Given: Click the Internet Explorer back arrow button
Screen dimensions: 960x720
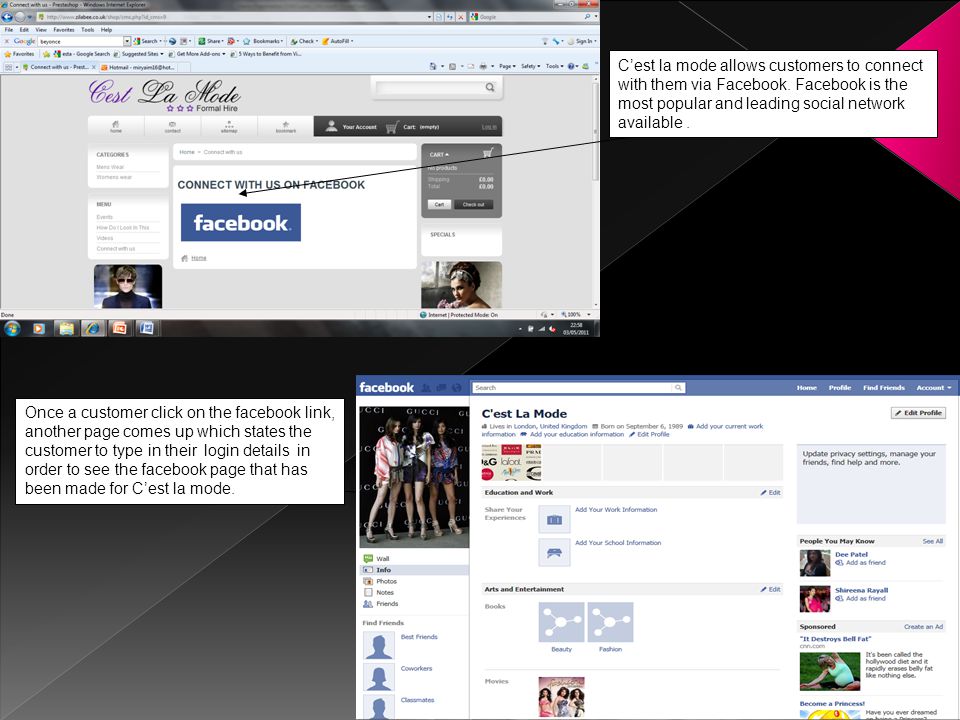Looking at the screenshot, I should [x=7, y=17].
